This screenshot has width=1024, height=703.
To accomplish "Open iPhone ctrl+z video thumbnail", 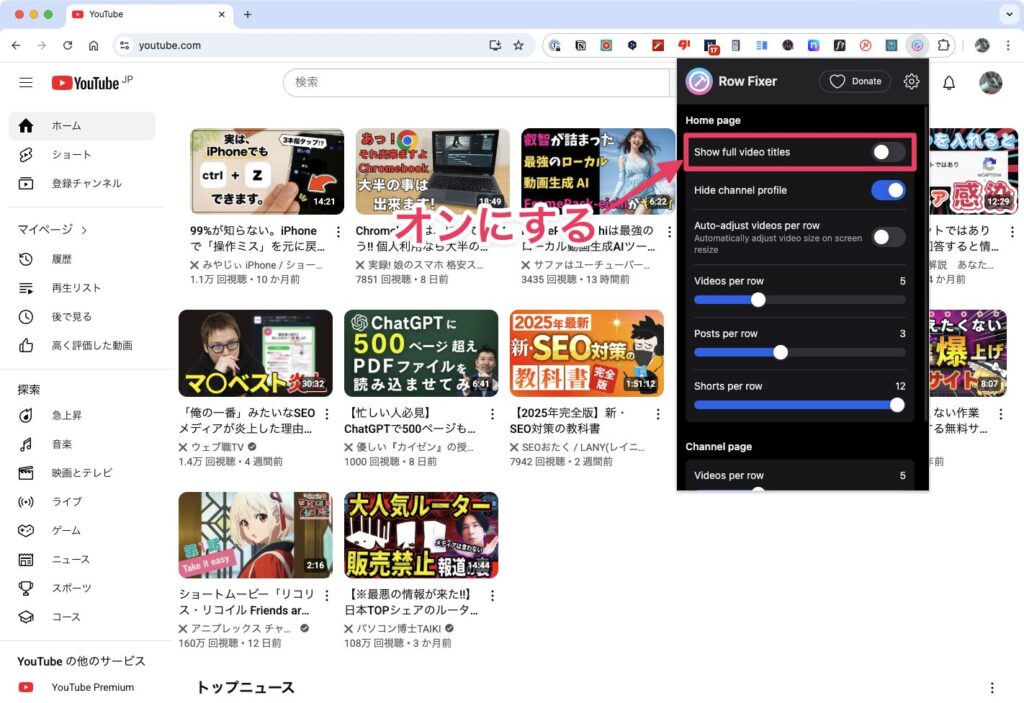I will point(267,171).
